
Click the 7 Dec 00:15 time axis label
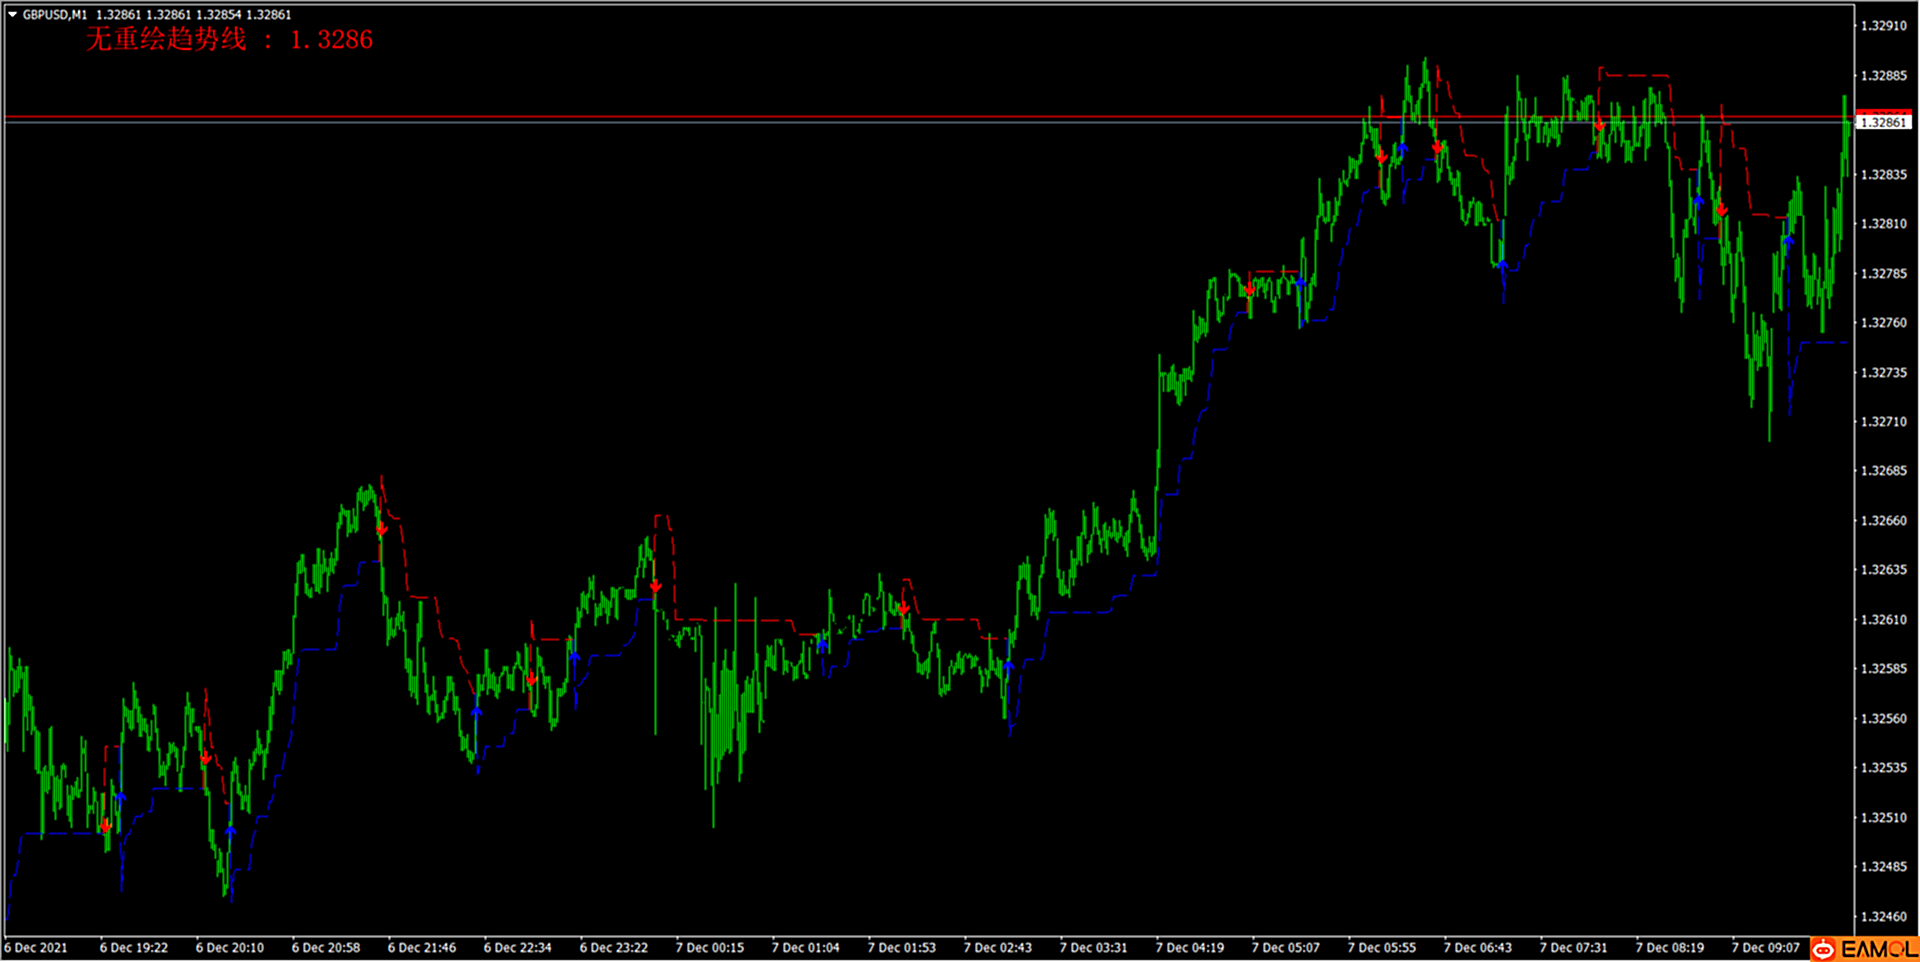click(709, 947)
